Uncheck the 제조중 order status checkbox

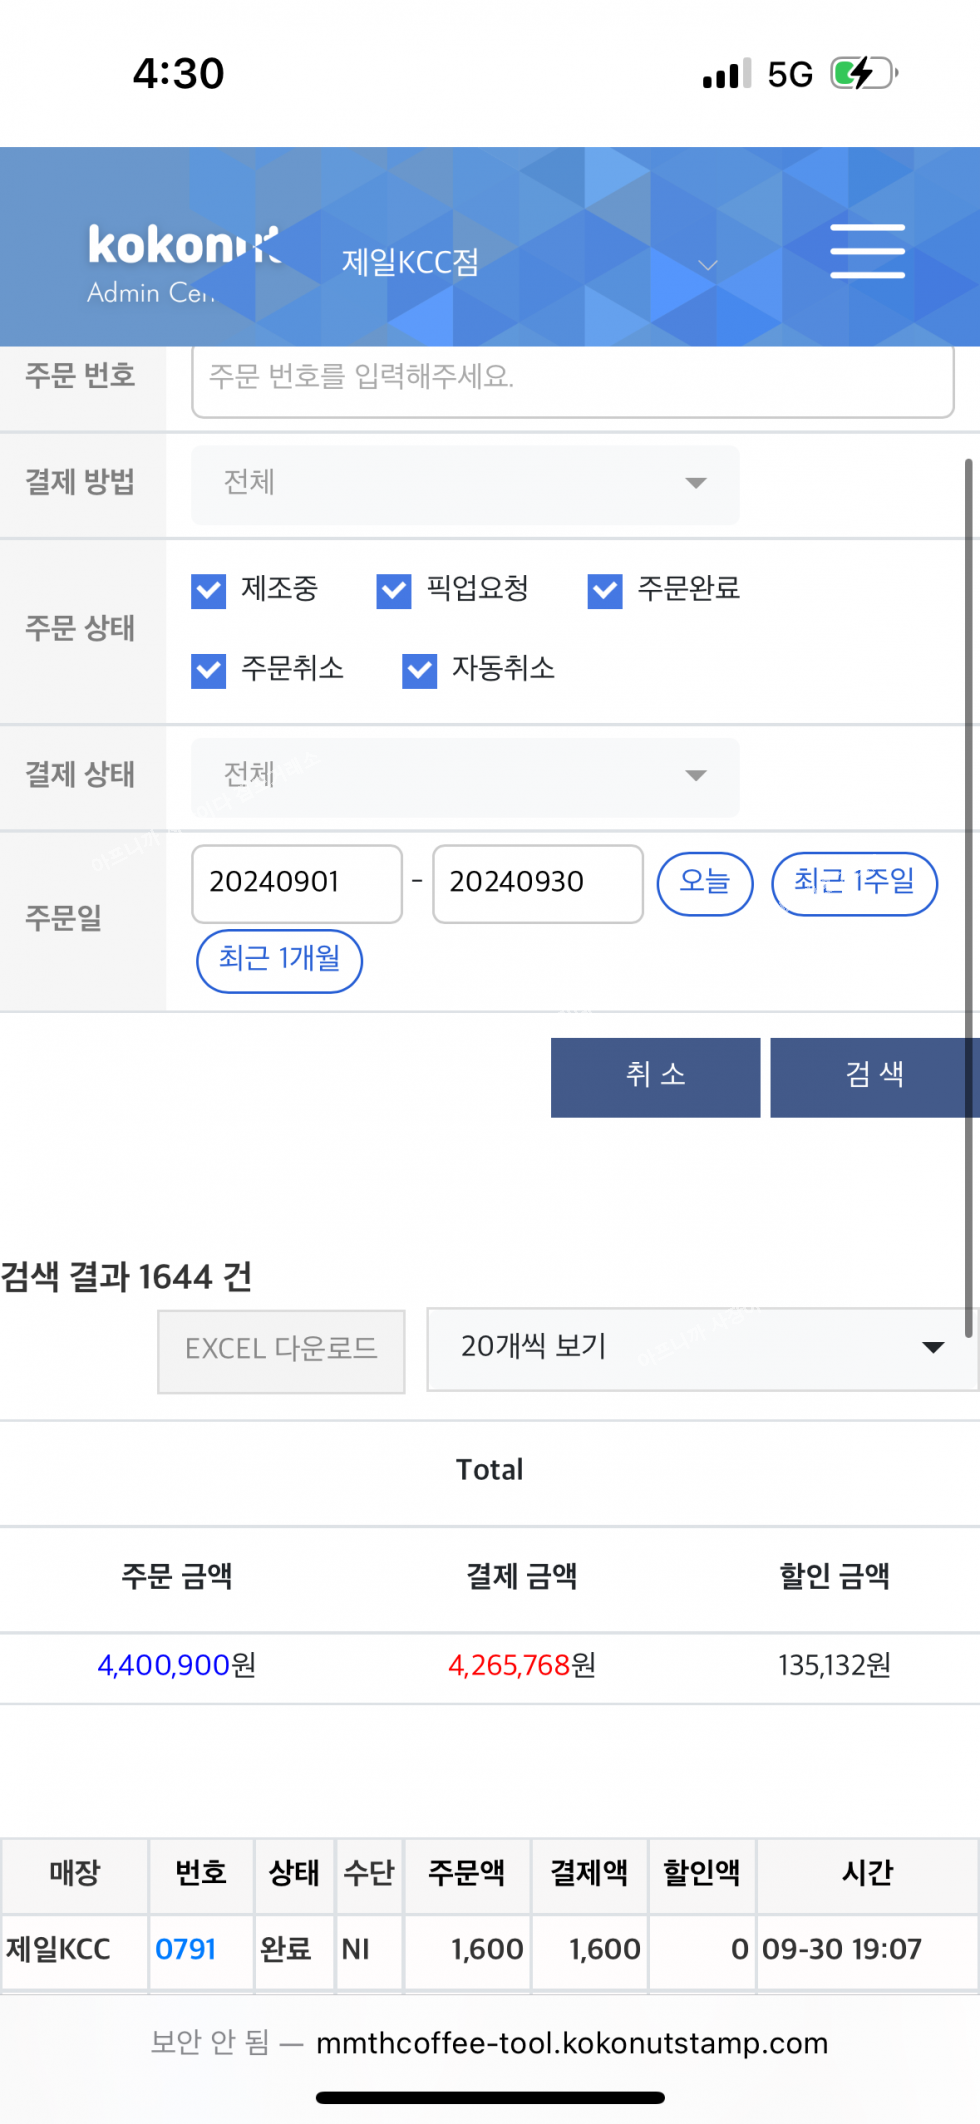(x=209, y=590)
